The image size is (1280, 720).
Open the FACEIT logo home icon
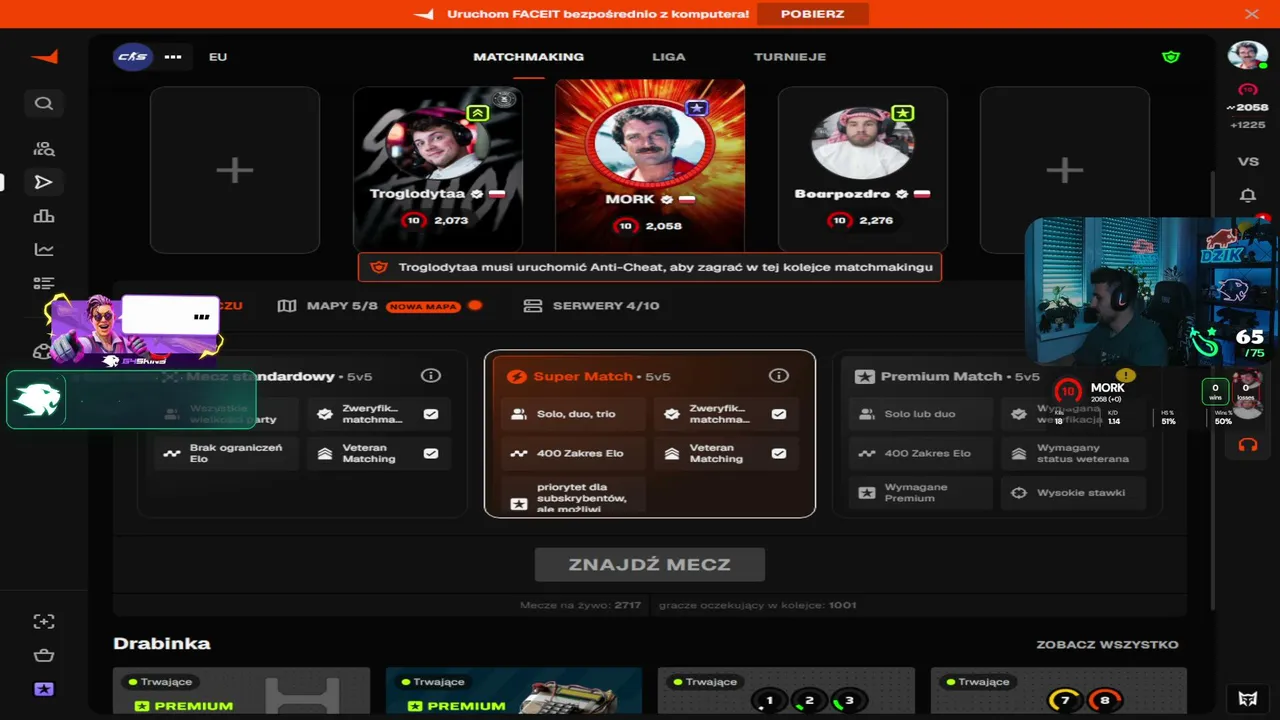click(44, 57)
